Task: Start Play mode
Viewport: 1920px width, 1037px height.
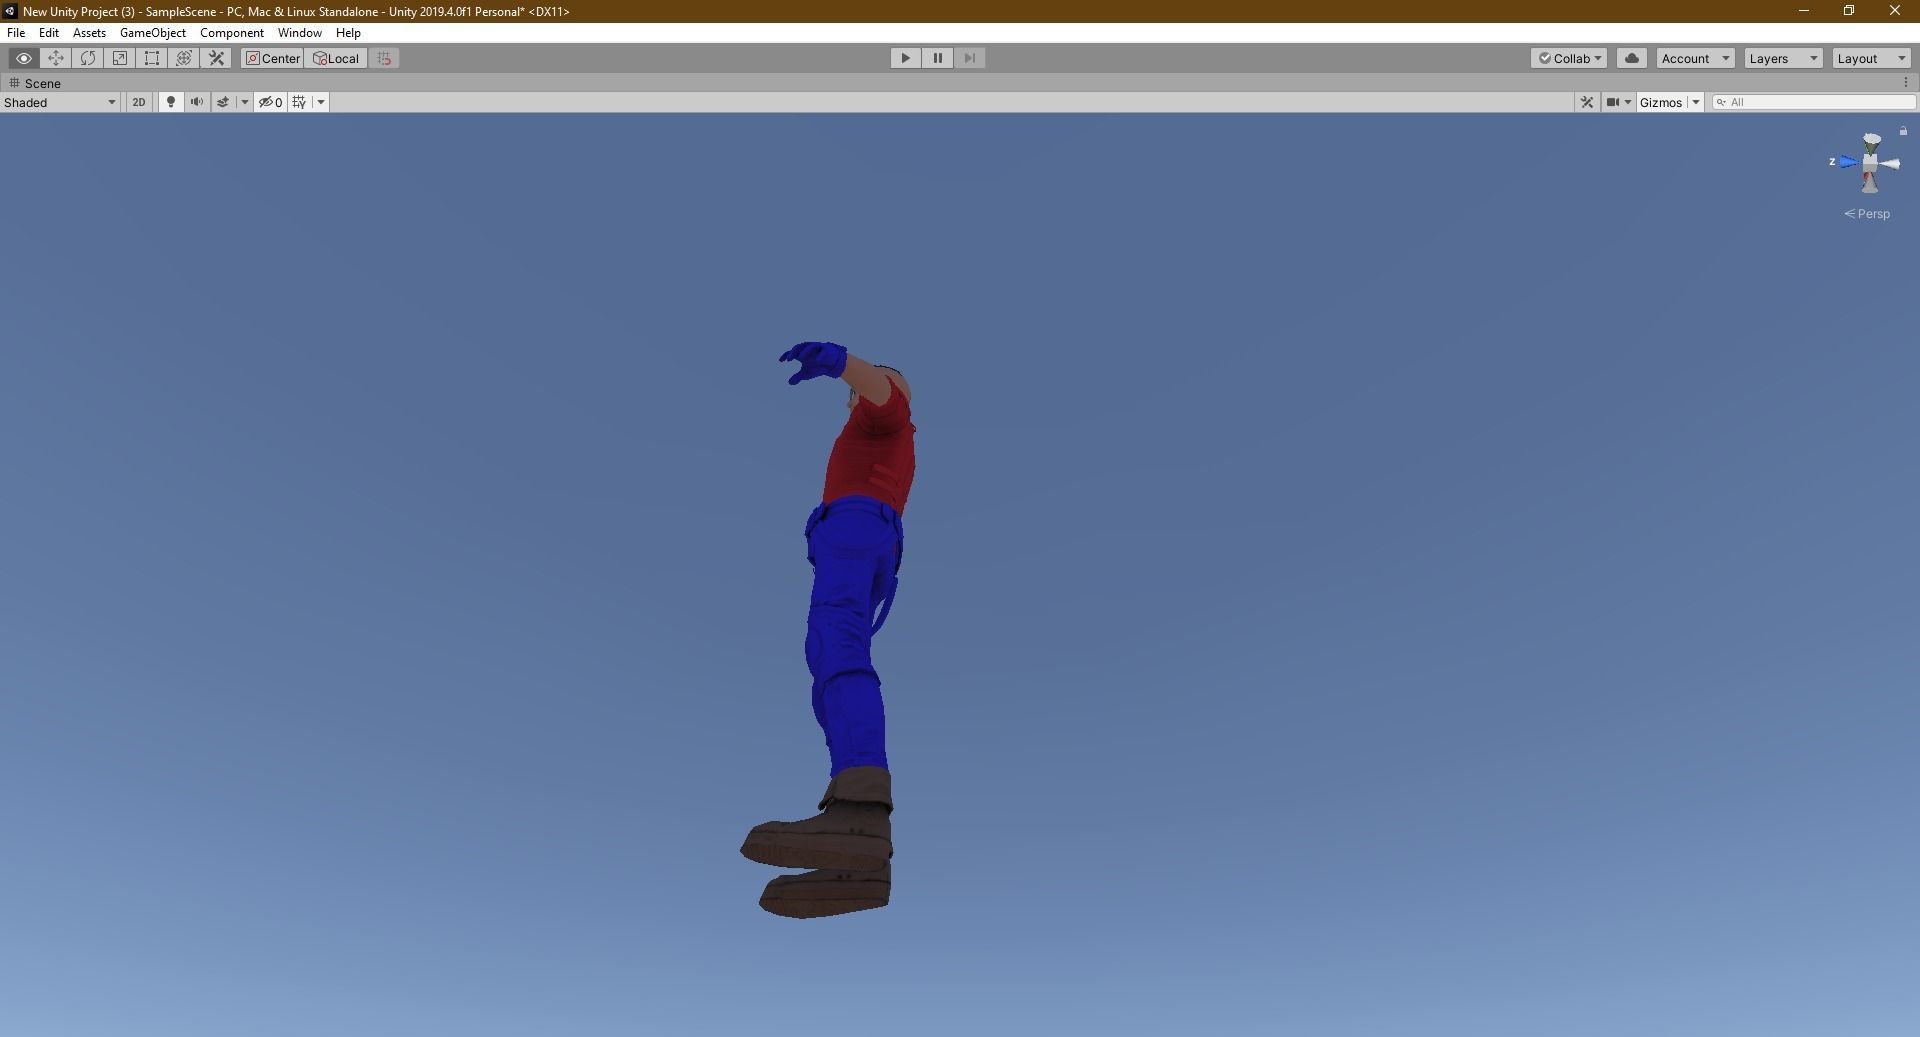Action: (x=906, y=58)
